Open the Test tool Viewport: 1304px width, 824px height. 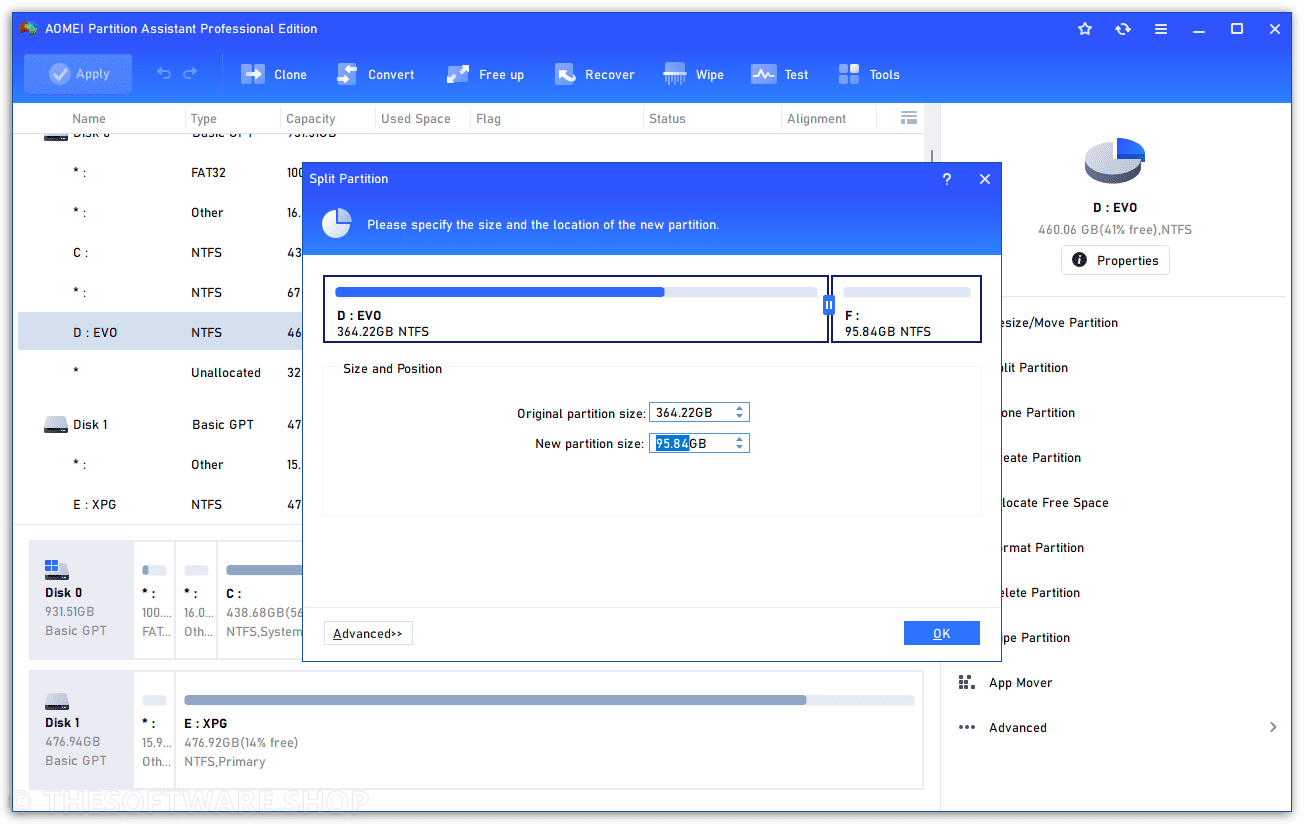tap(780, 74)
